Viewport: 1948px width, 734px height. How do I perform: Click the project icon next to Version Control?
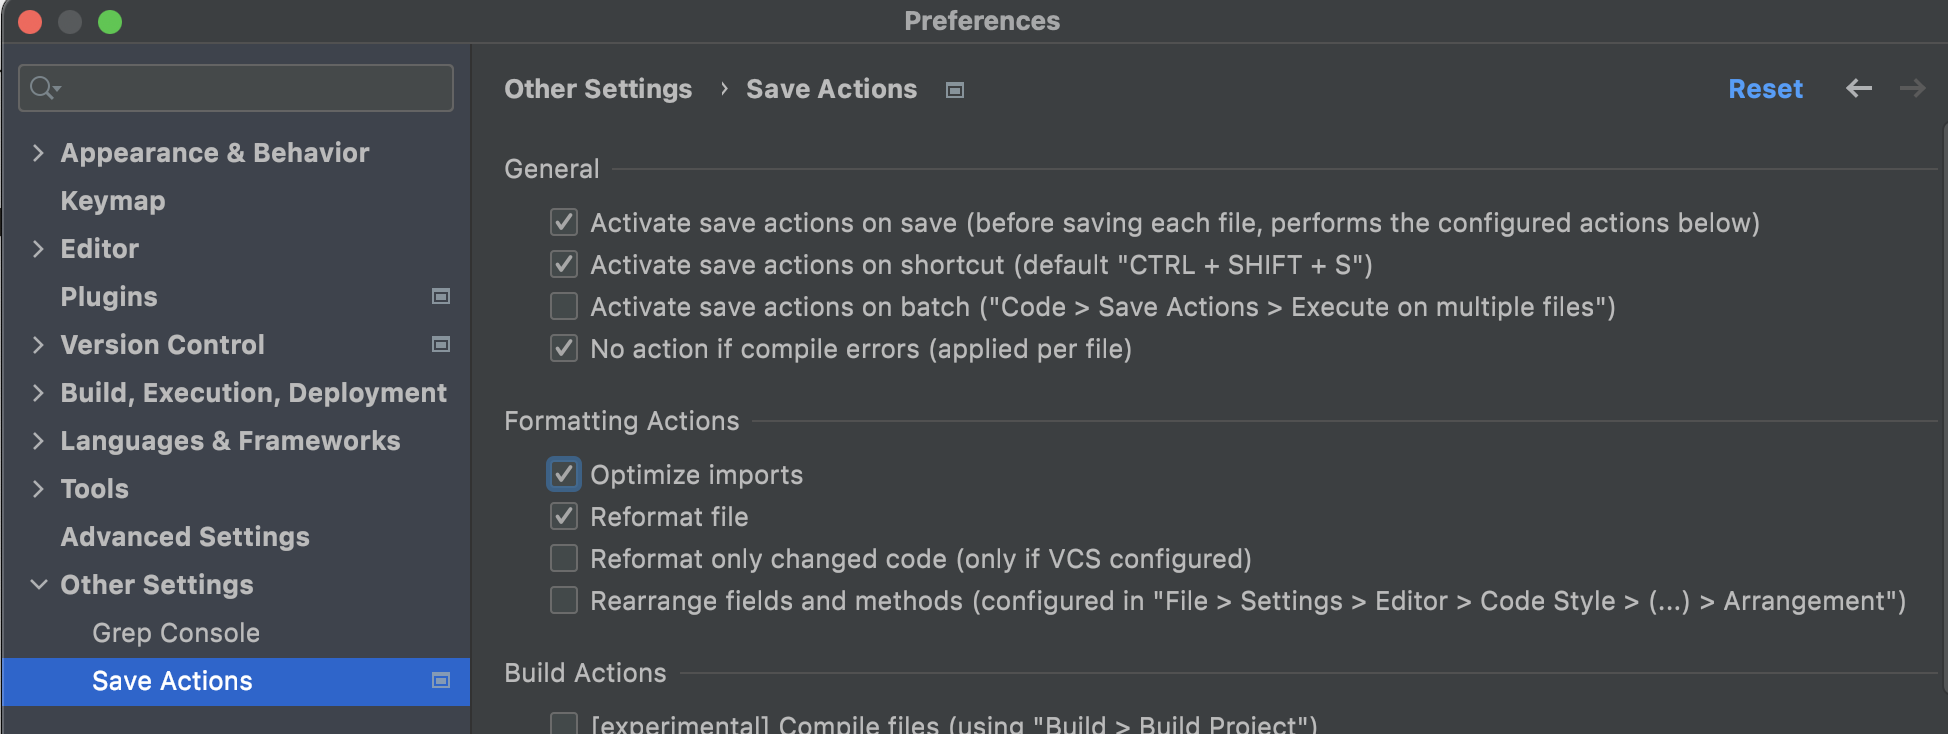[x=440, y=344]
